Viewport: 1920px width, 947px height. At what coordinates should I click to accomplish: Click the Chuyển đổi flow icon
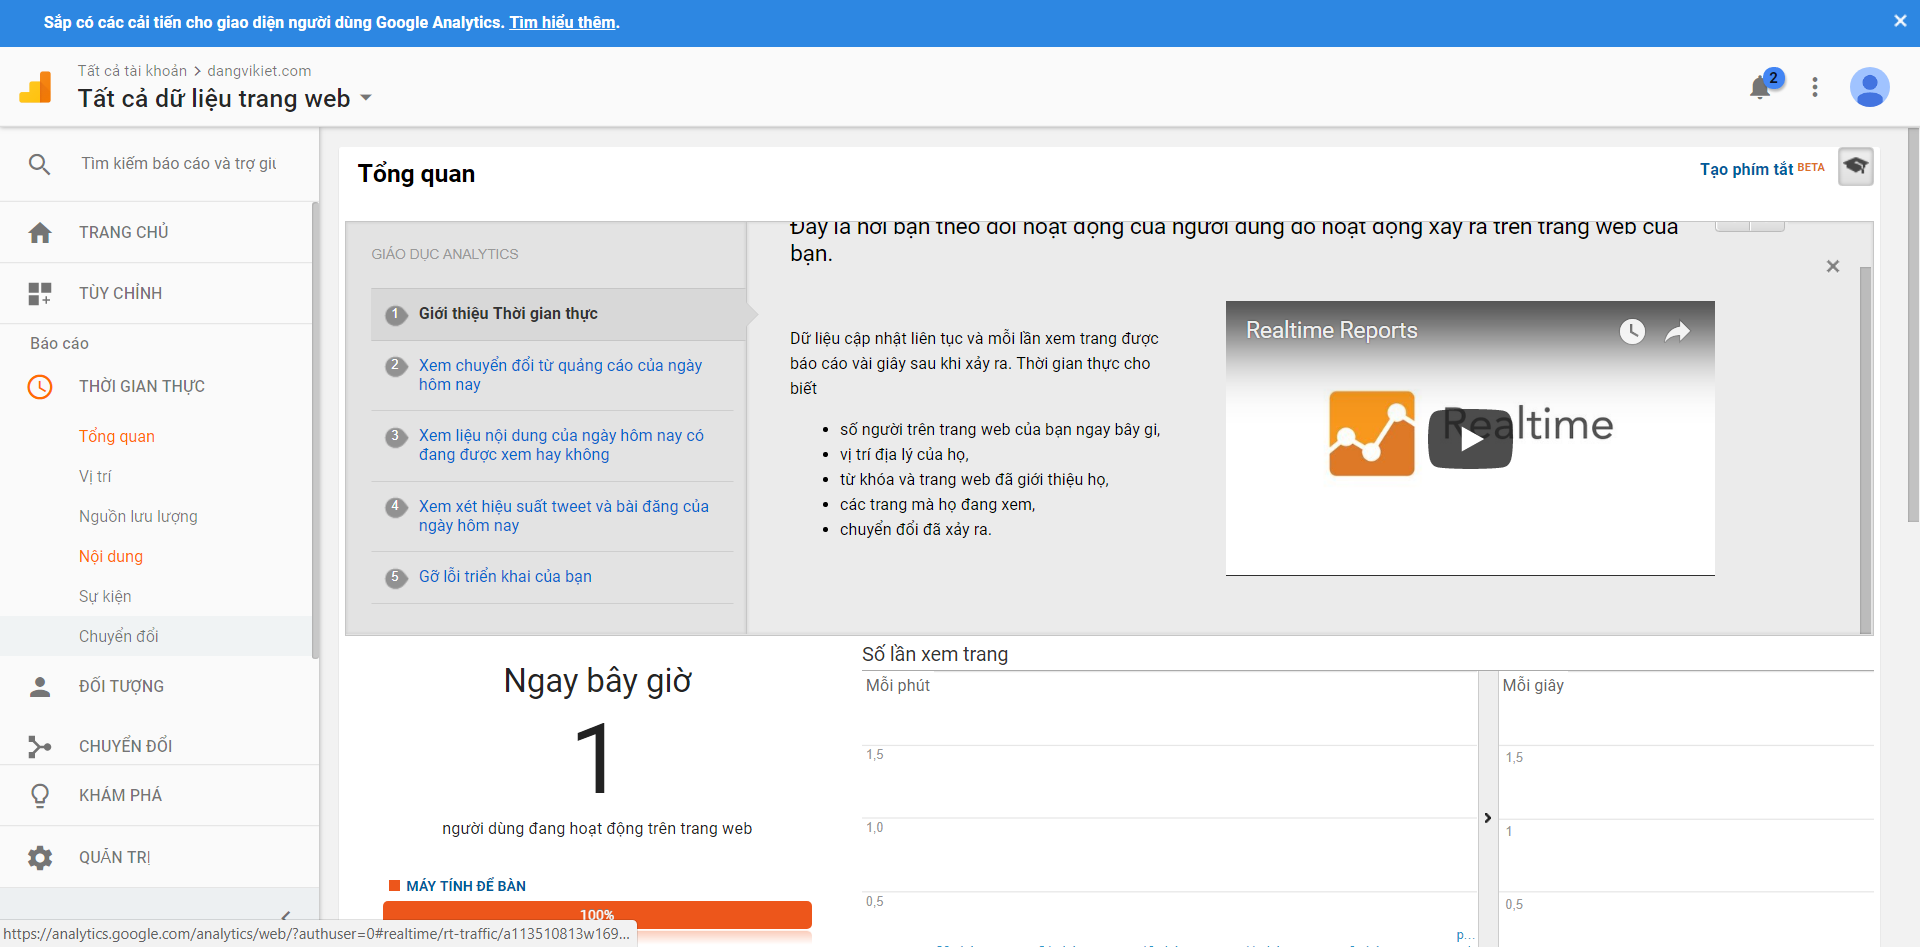click(x=40, y=746)
